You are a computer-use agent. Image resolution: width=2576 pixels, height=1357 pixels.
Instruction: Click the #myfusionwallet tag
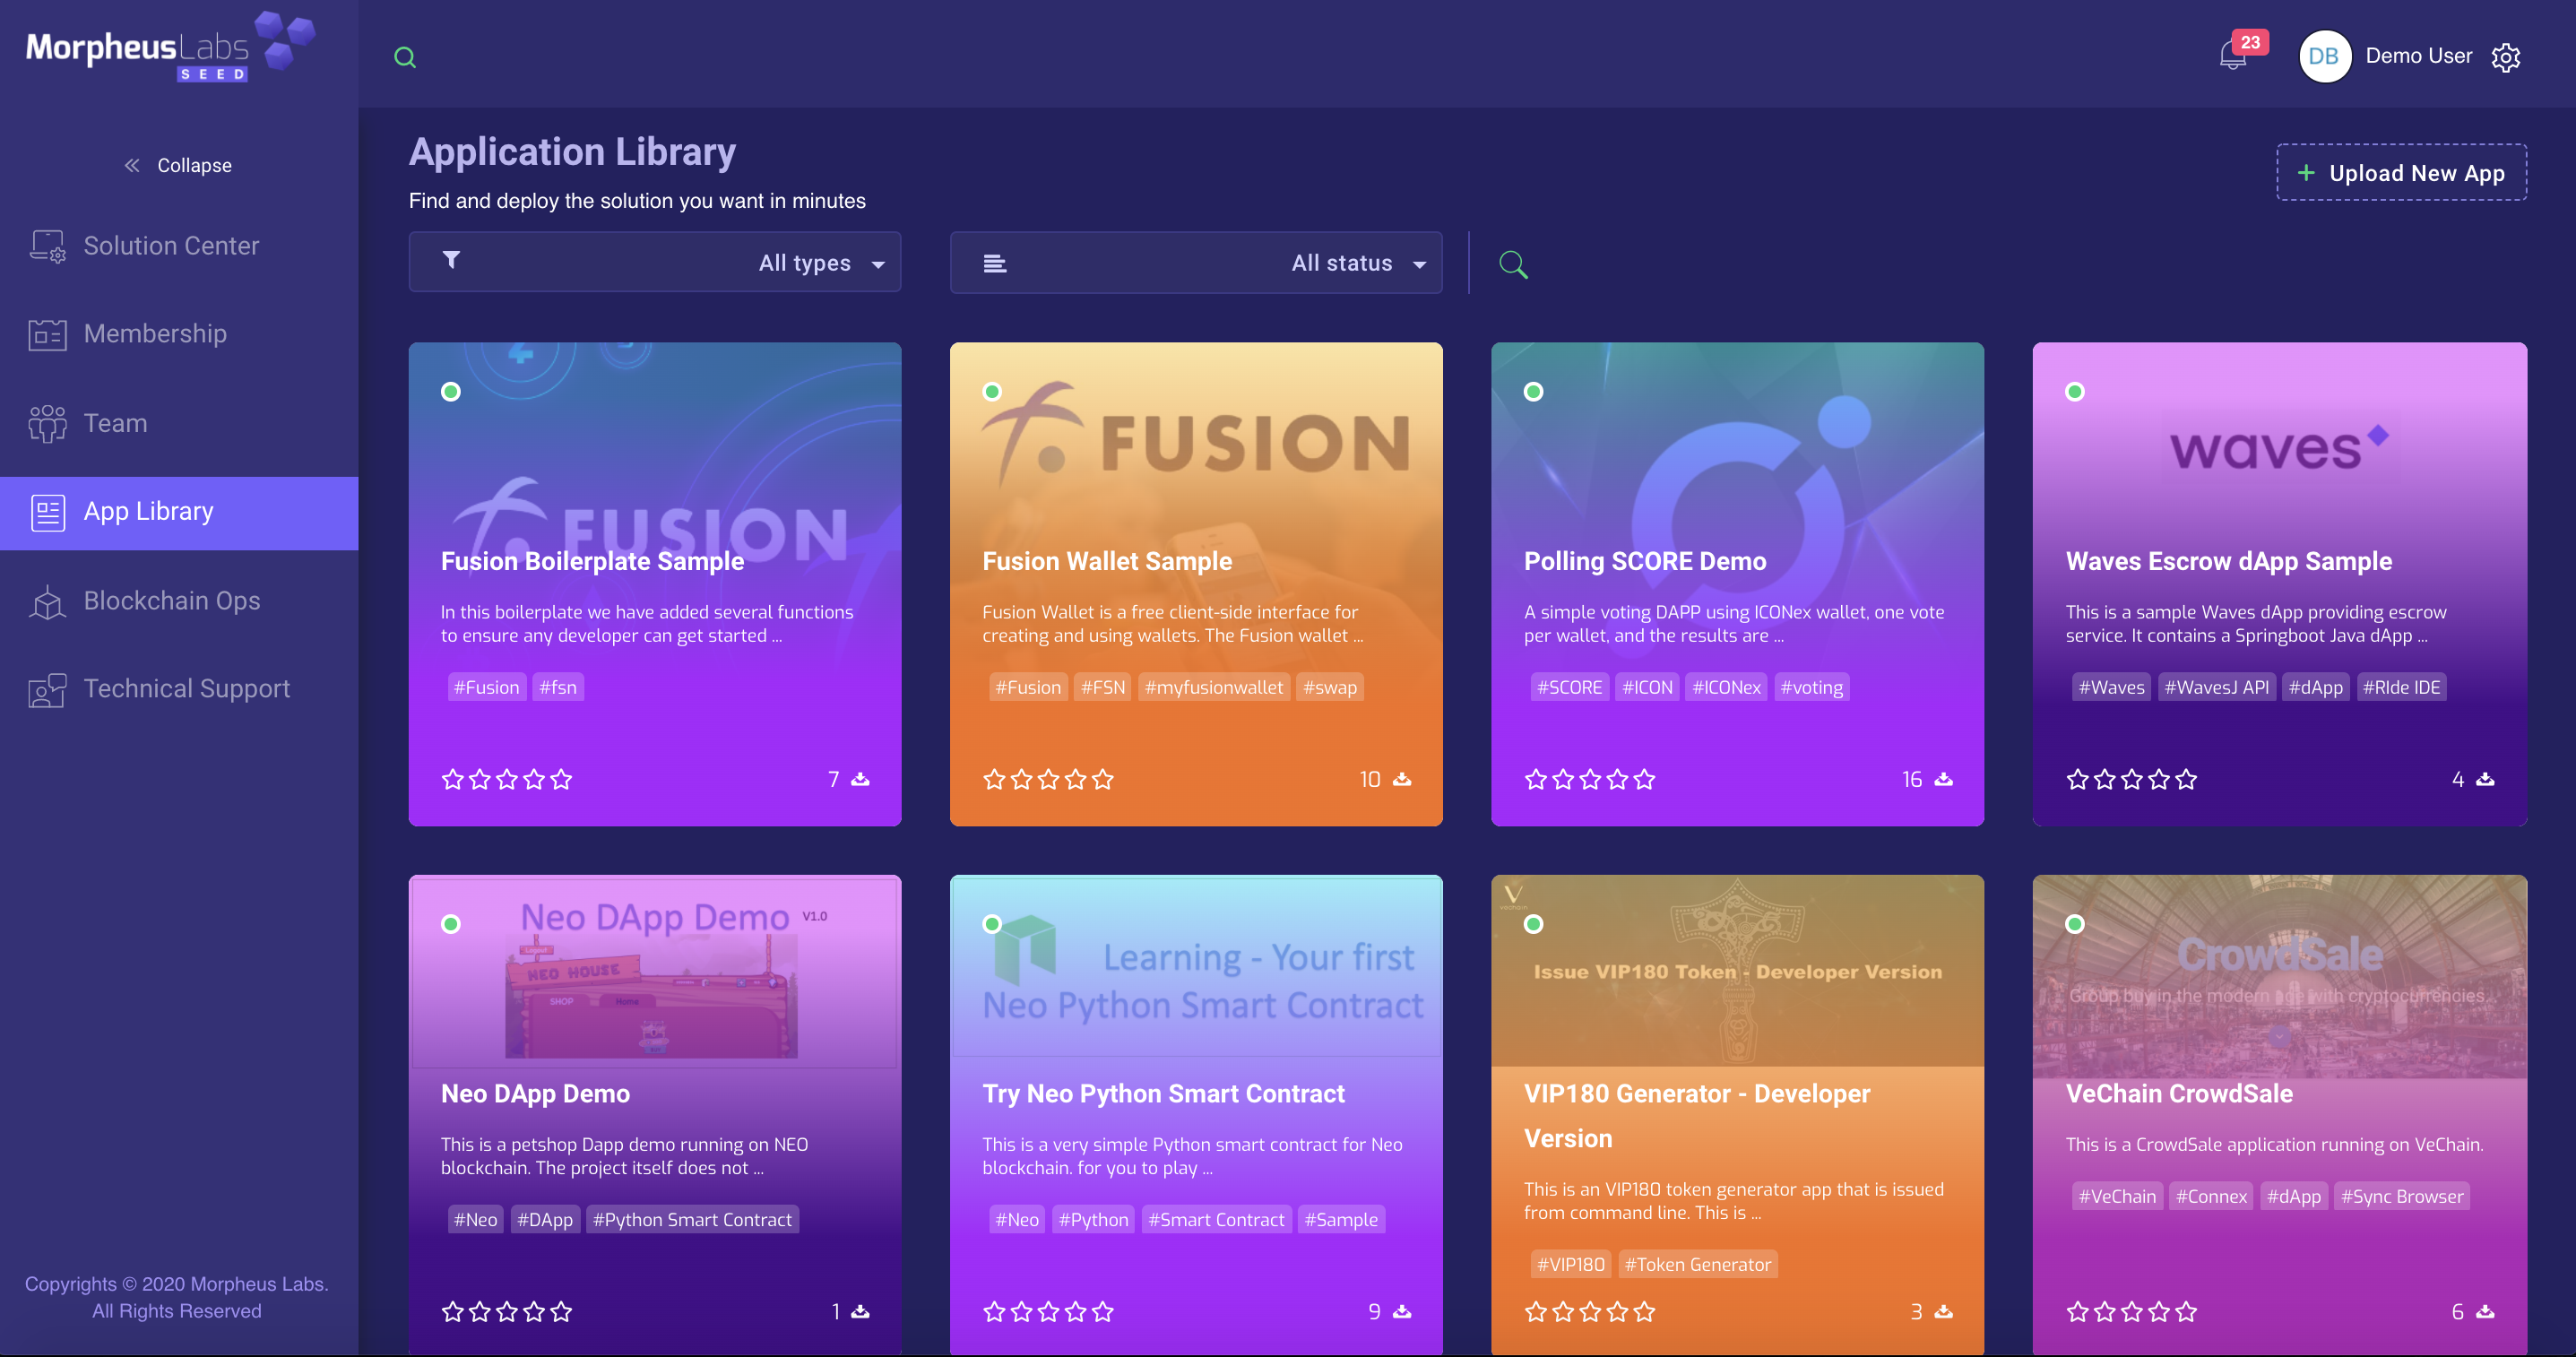pos(1213,687)
